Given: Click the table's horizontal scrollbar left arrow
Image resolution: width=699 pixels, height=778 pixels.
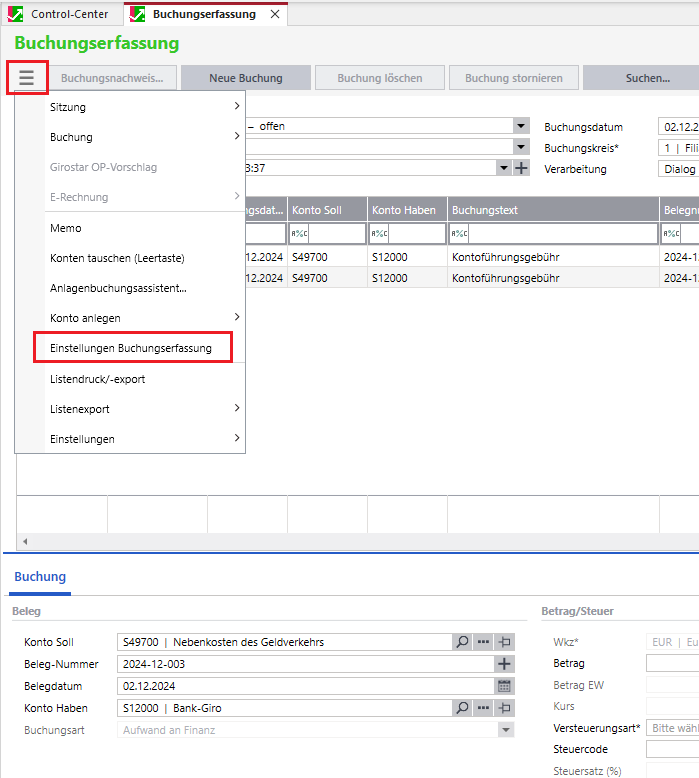Looking at the screenshot, I should tap(24, 541).
